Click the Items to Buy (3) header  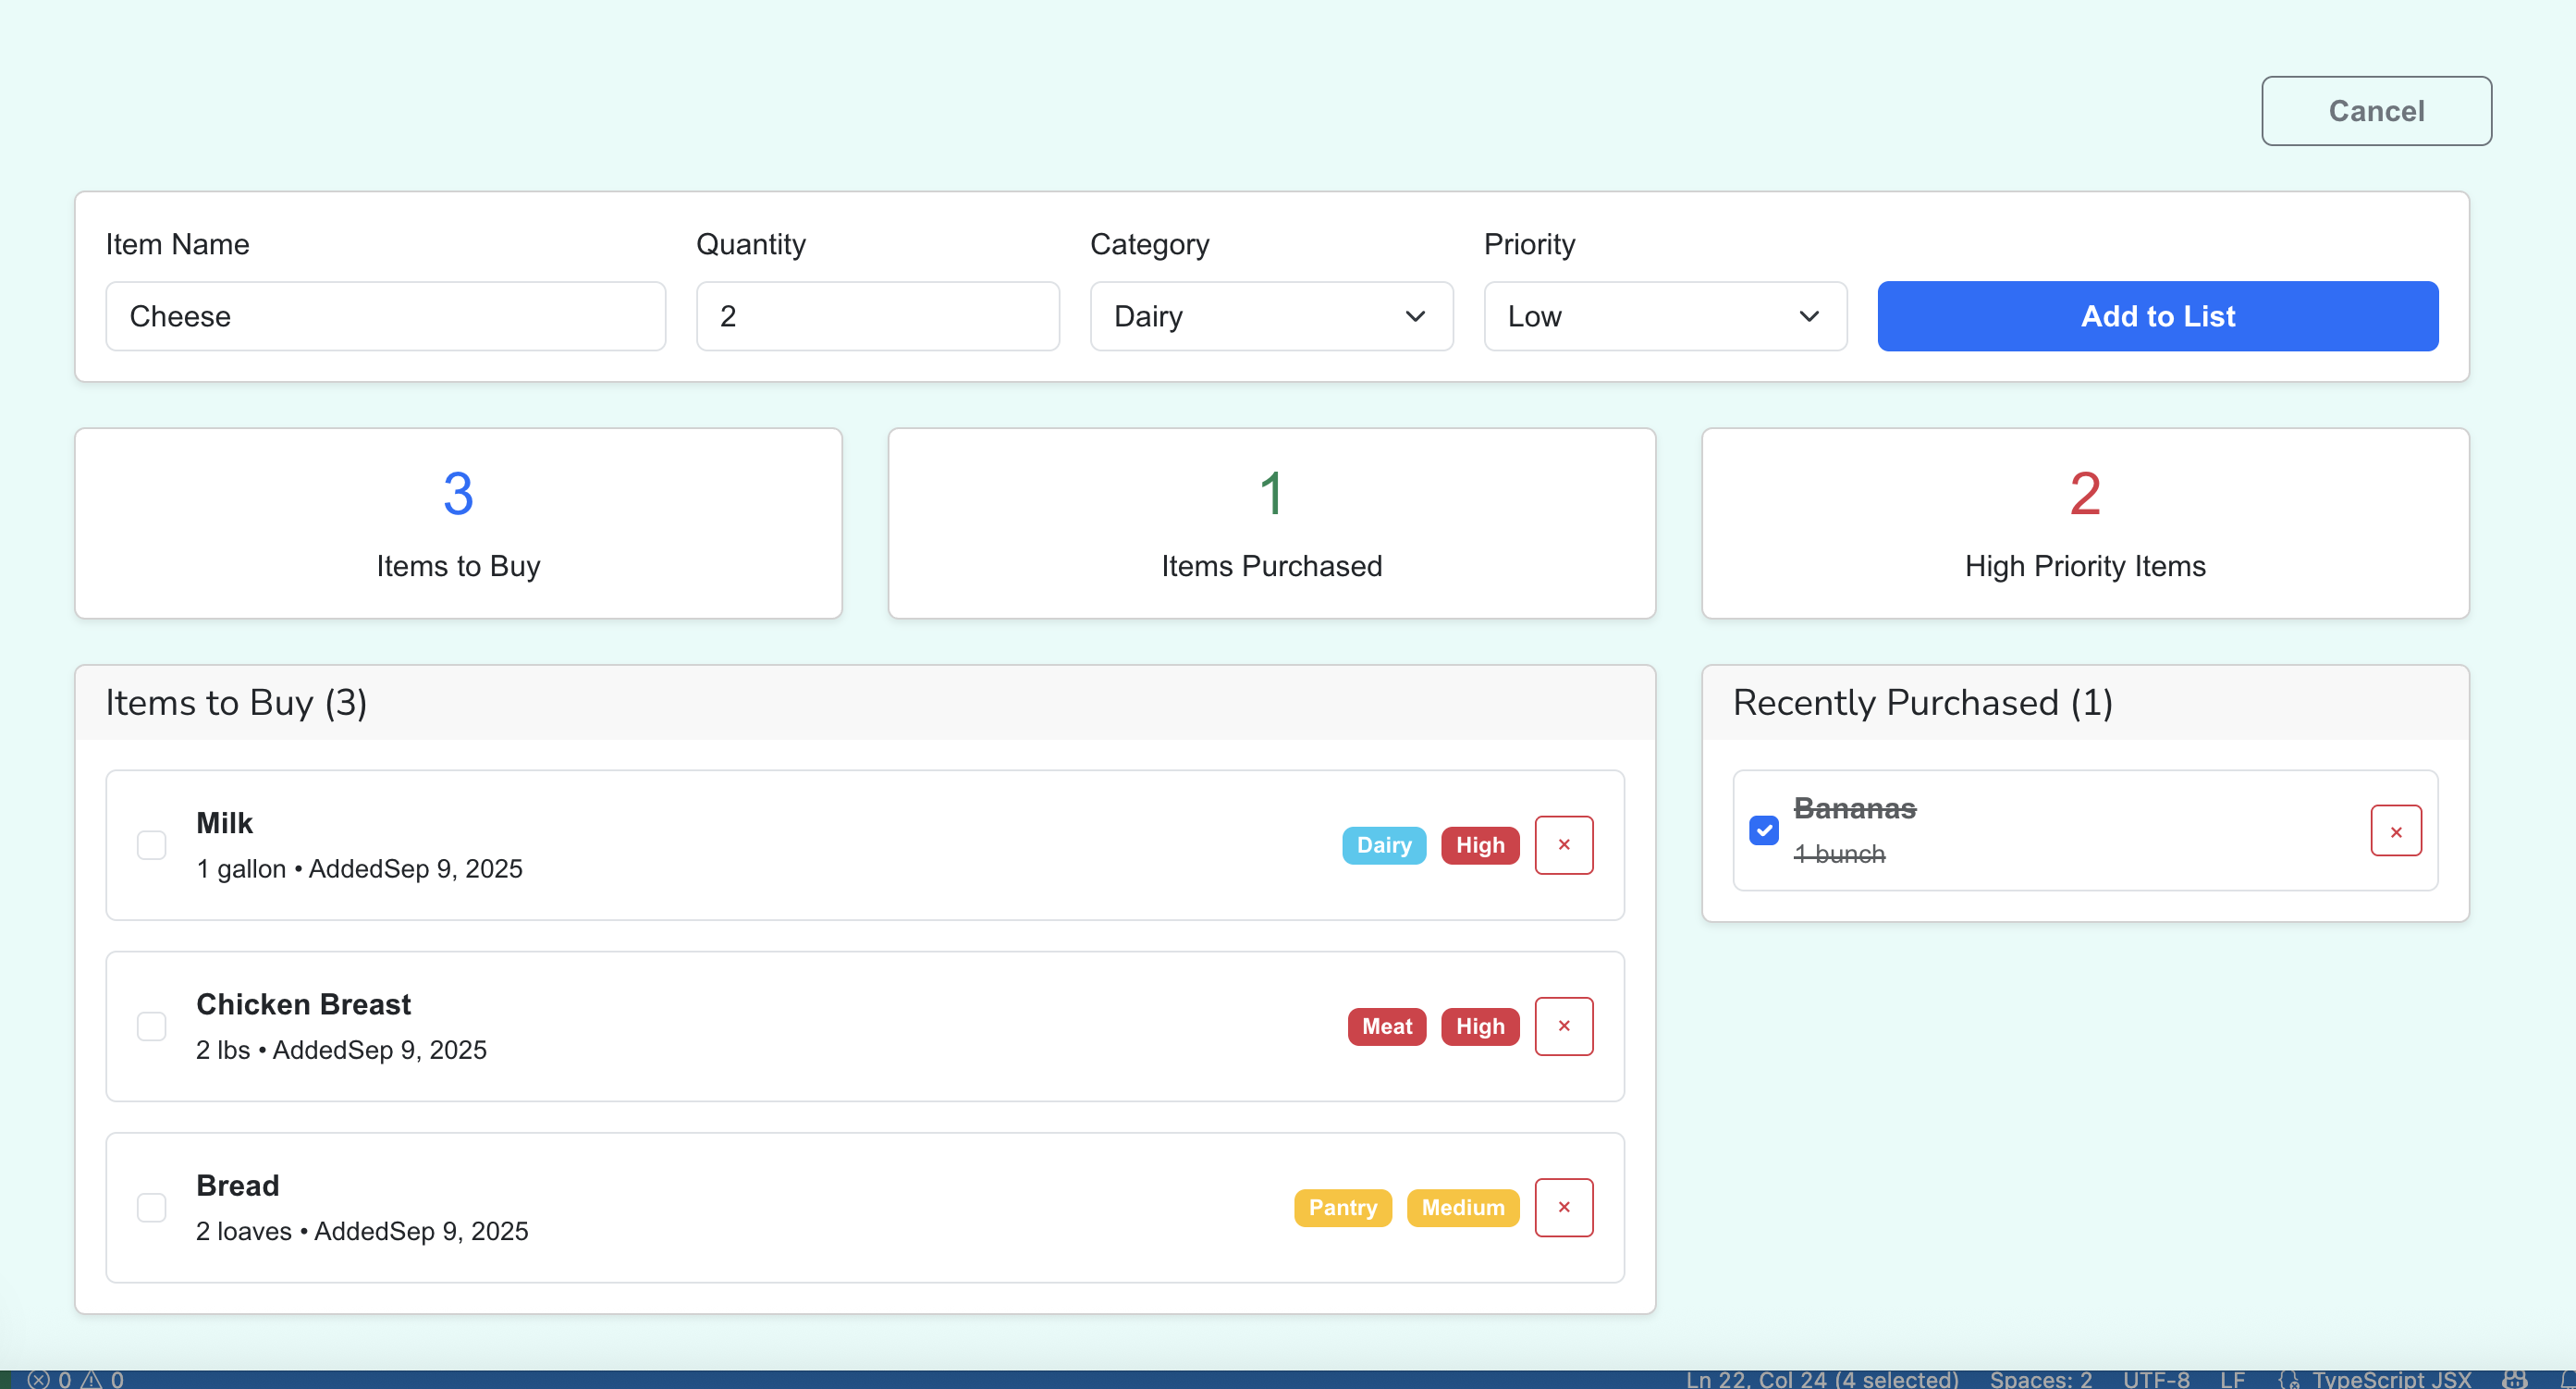pos(236,702)
